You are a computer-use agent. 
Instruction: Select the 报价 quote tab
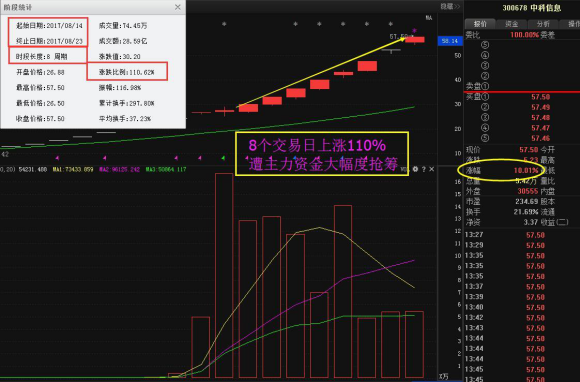(480, 24)
